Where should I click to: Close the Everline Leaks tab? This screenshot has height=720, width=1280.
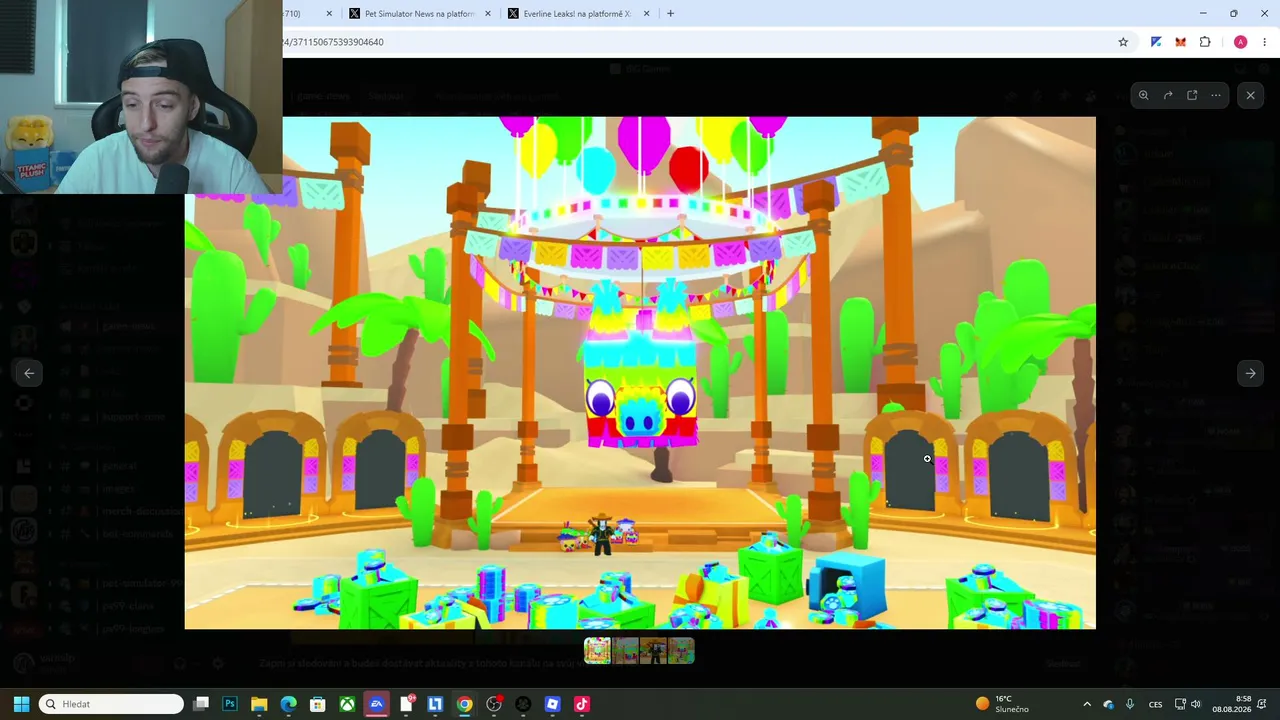646,14
